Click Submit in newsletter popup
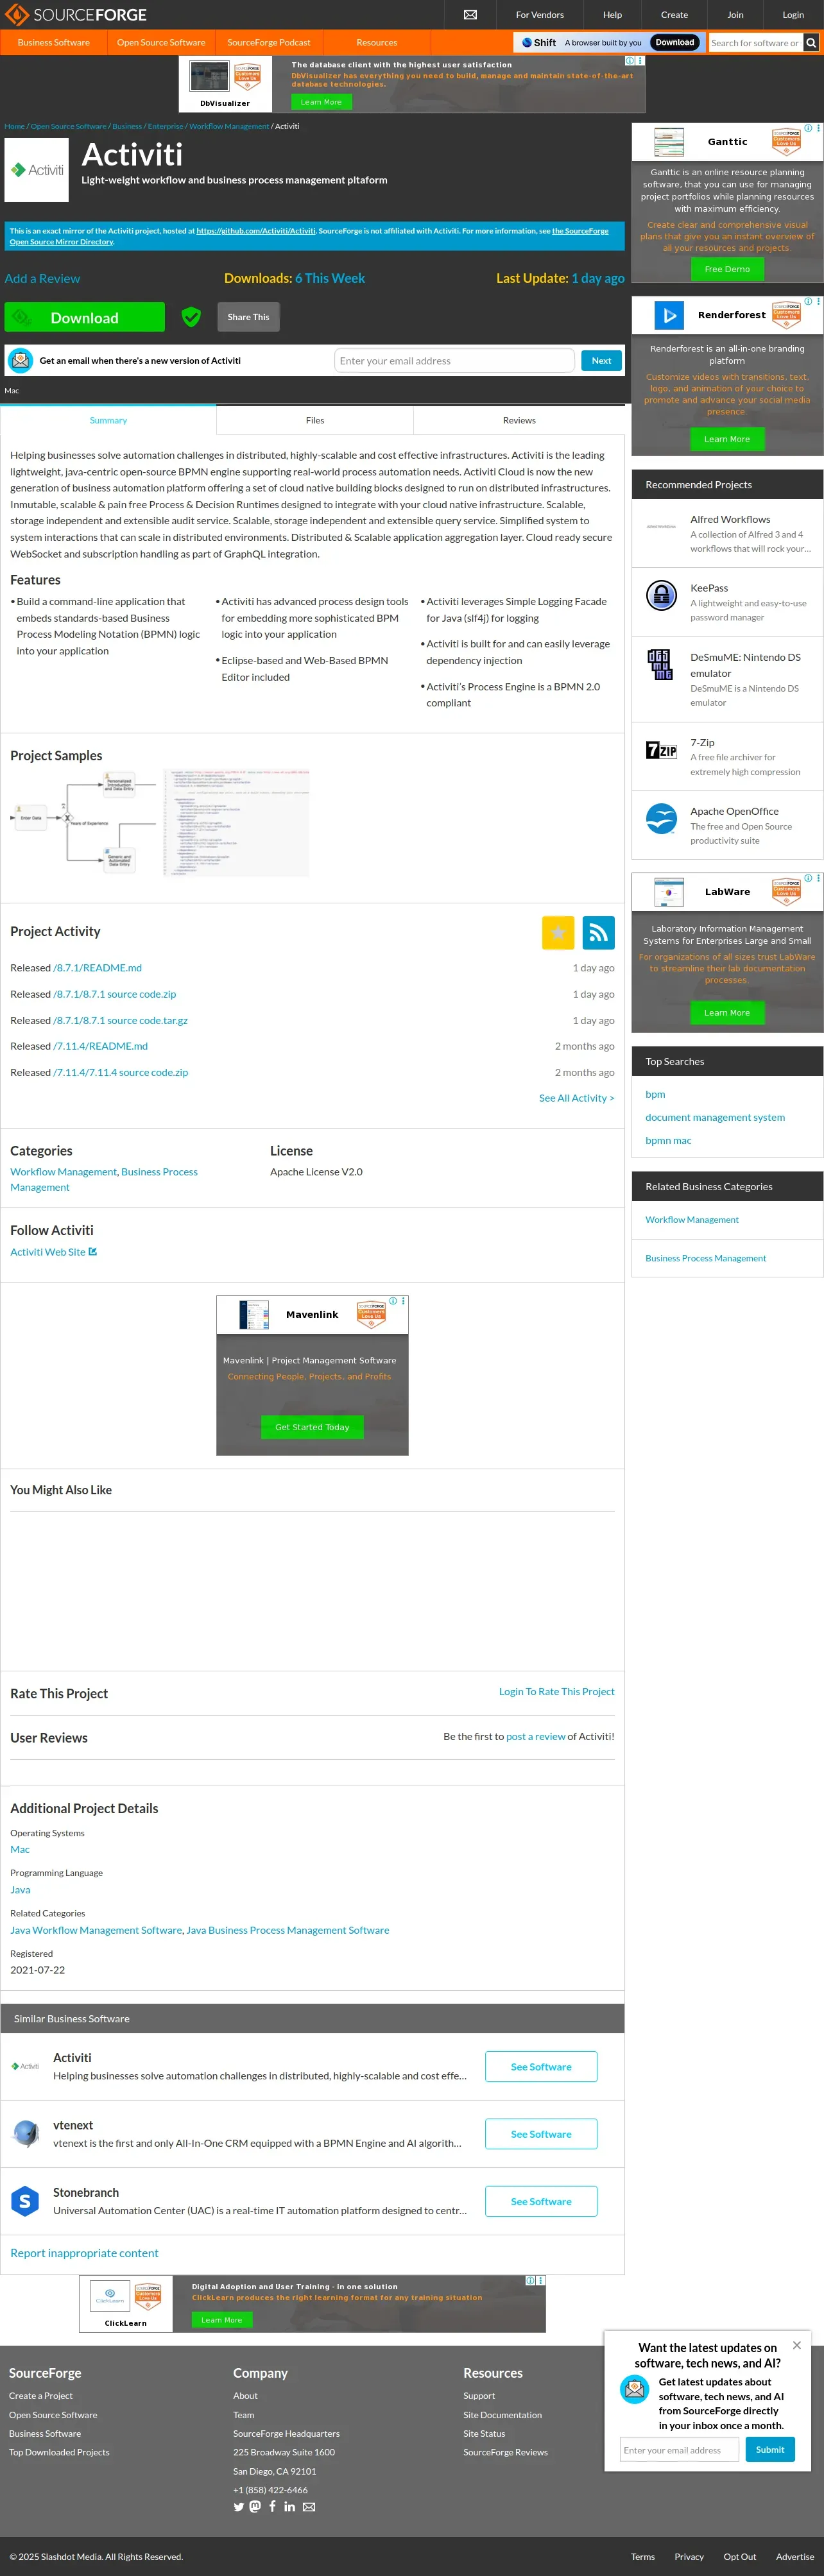Image resolution: width=824 pixels, height=2576 pixels. [770, 2449]
